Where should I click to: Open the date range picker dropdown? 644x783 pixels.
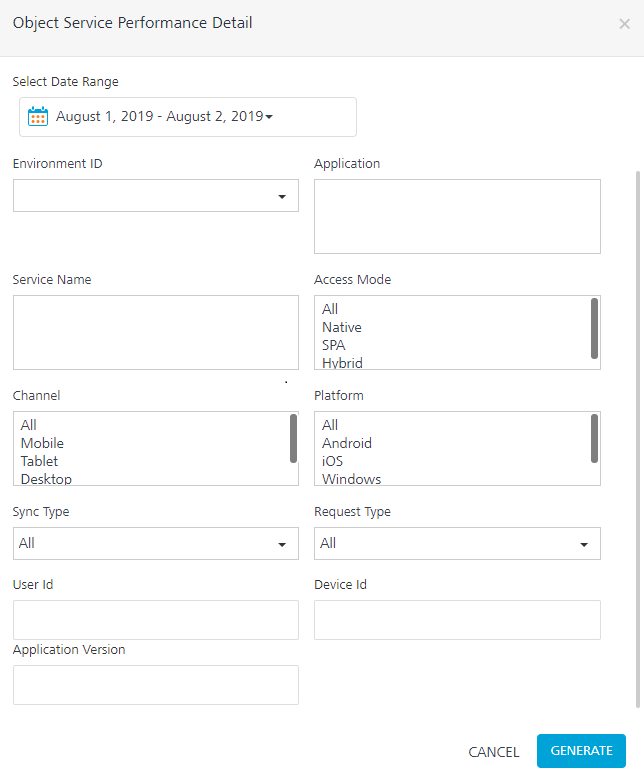point(188,117)
